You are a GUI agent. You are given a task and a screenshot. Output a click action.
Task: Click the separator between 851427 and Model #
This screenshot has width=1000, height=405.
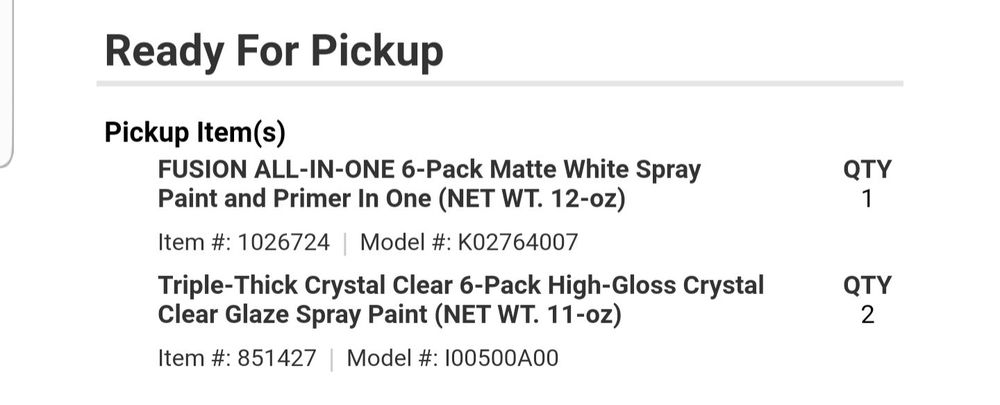pos(331,358)
